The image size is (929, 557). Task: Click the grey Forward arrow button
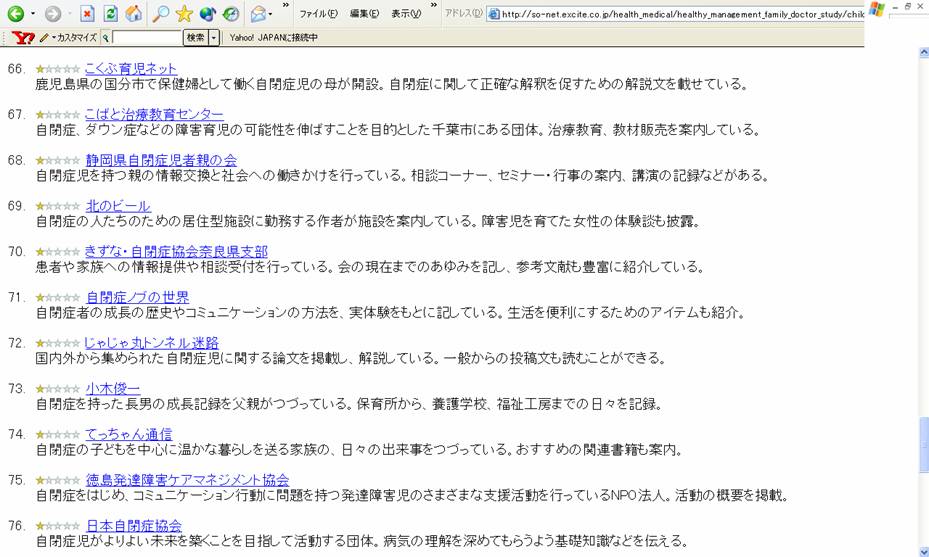click(53, 13)
